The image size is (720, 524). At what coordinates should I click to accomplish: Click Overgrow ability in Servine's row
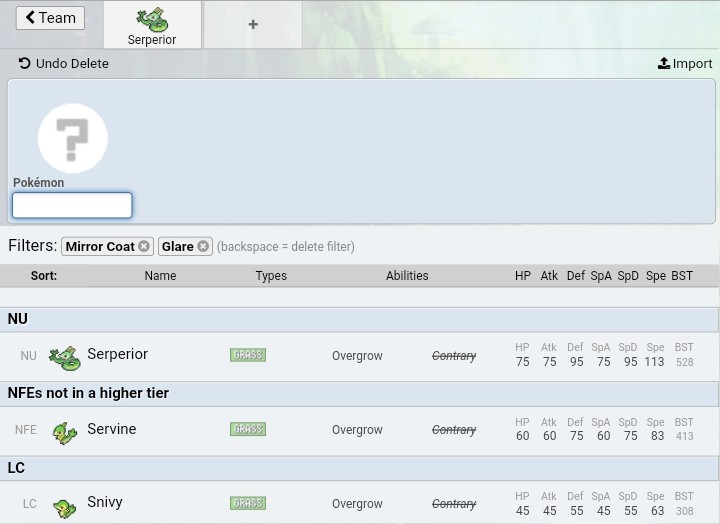(357, 430)
